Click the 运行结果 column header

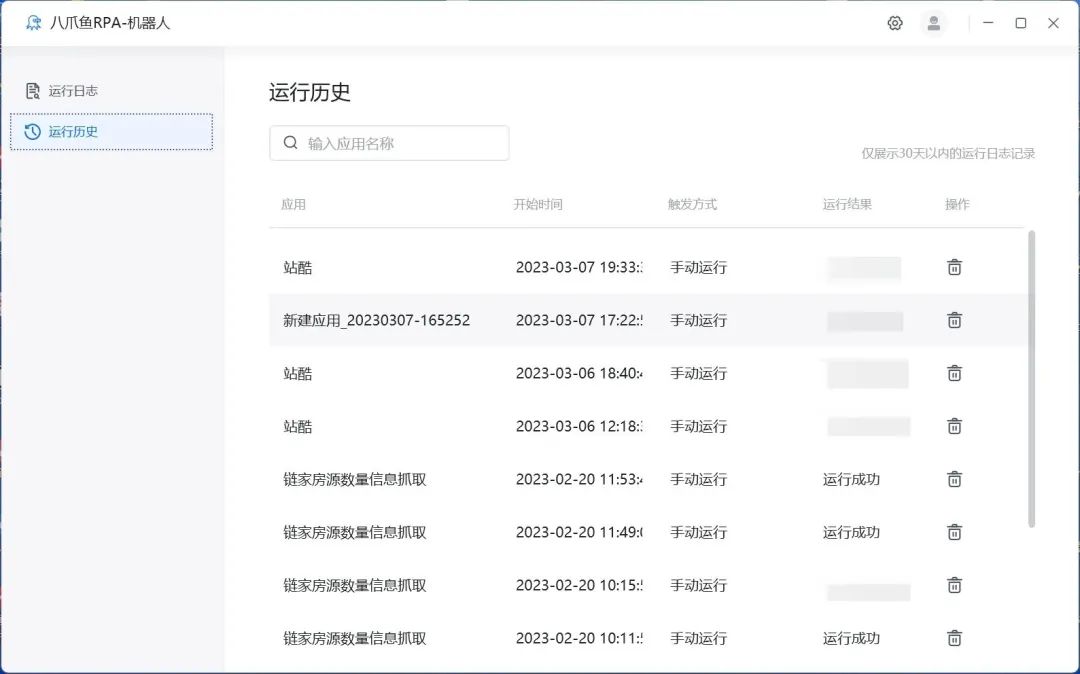[x=847, y=204]
